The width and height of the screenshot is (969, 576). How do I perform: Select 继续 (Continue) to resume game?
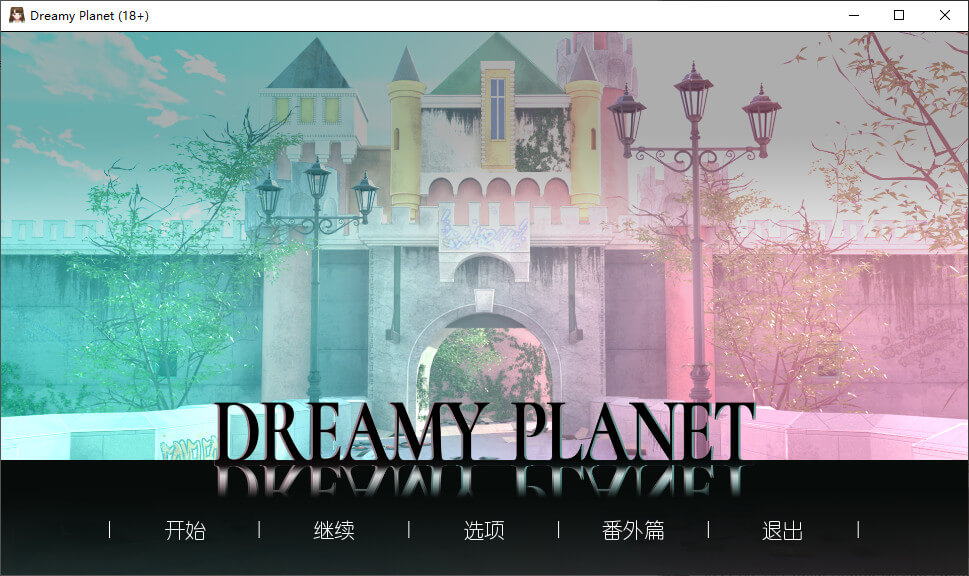[334, 531]
